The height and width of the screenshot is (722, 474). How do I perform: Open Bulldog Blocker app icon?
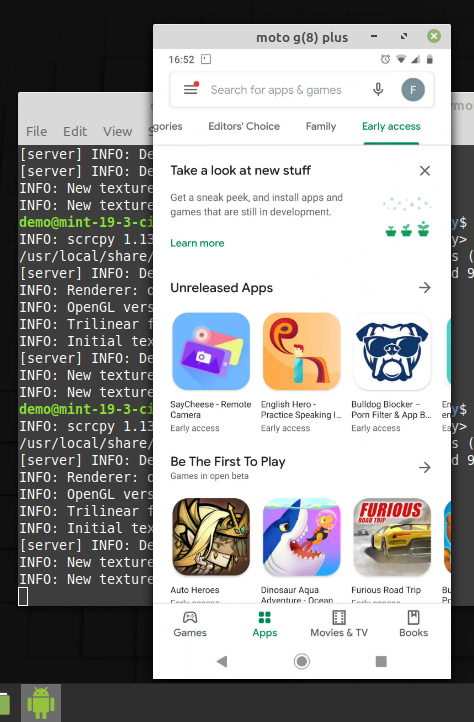point(392,351)
